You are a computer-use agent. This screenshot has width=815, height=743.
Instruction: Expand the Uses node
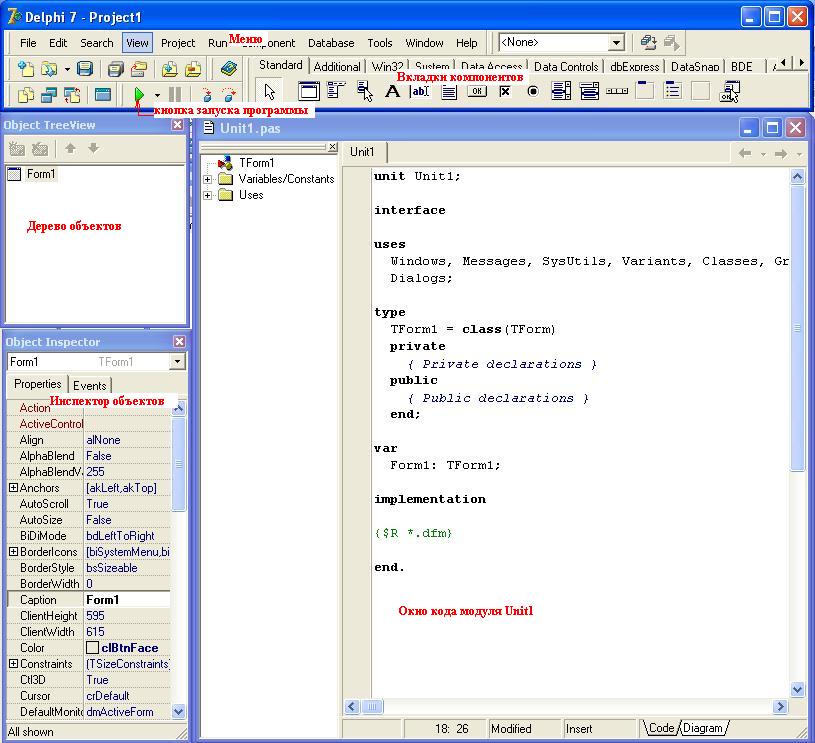point(207,195)
